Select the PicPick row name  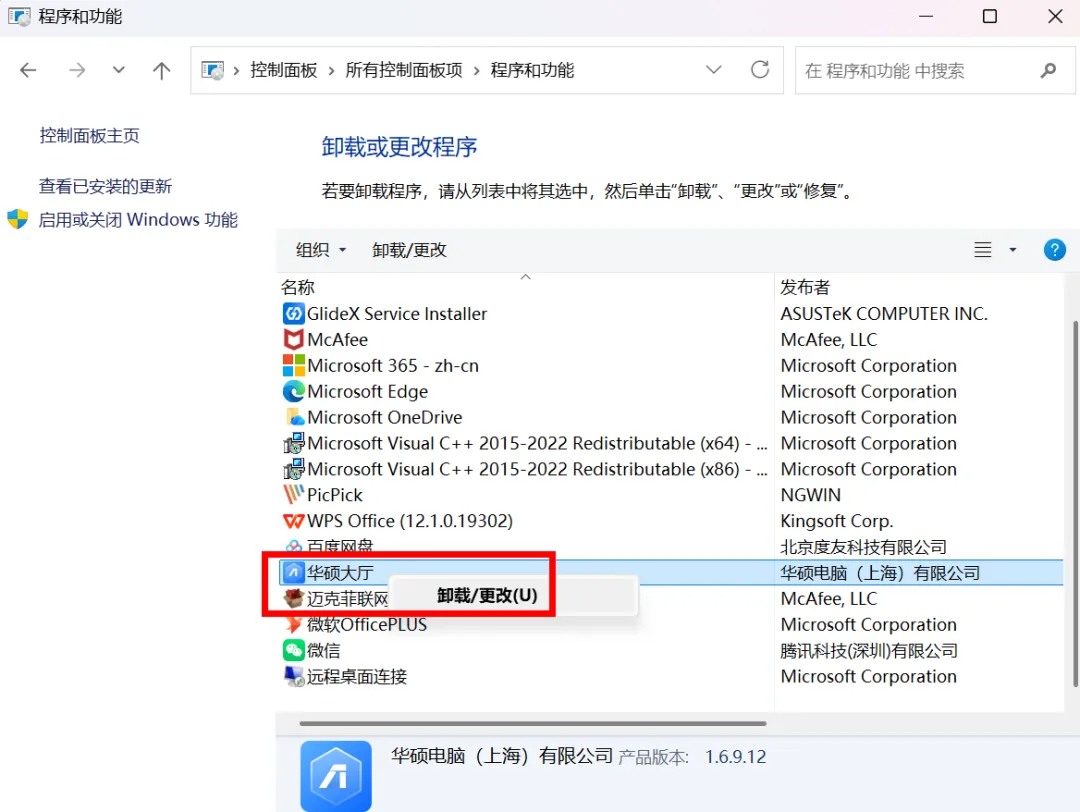[335, 495]
